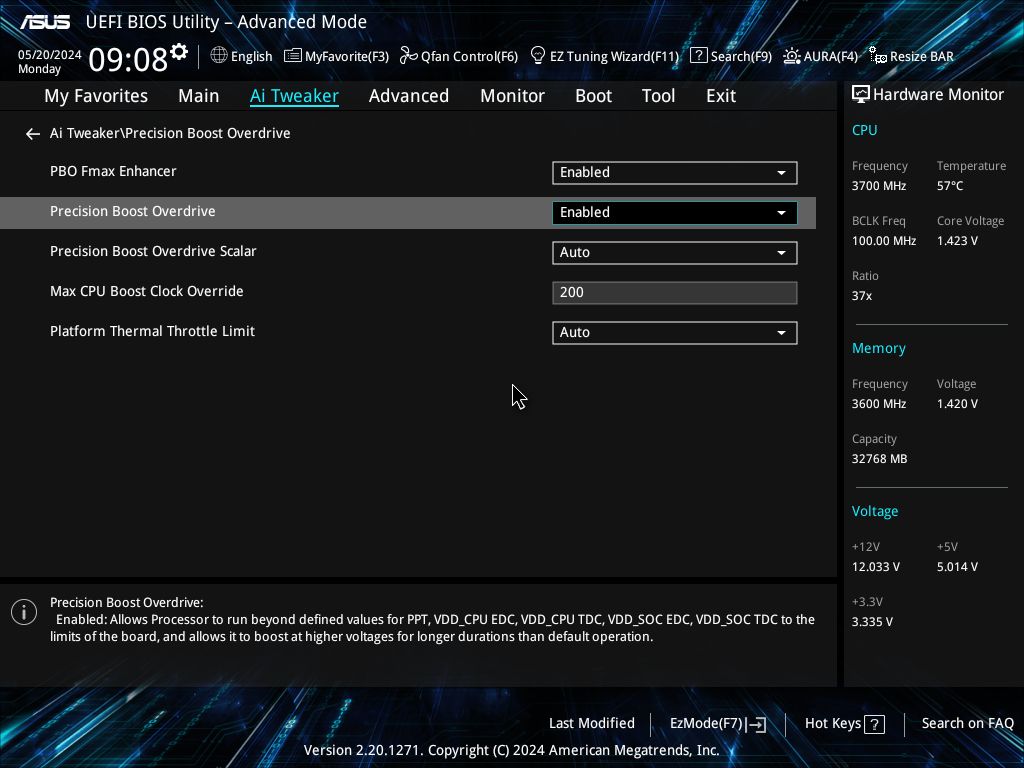This screenshot has width=1024, height=768.
Task: Click the Resize BAR label
Action: tap(921, 56)
